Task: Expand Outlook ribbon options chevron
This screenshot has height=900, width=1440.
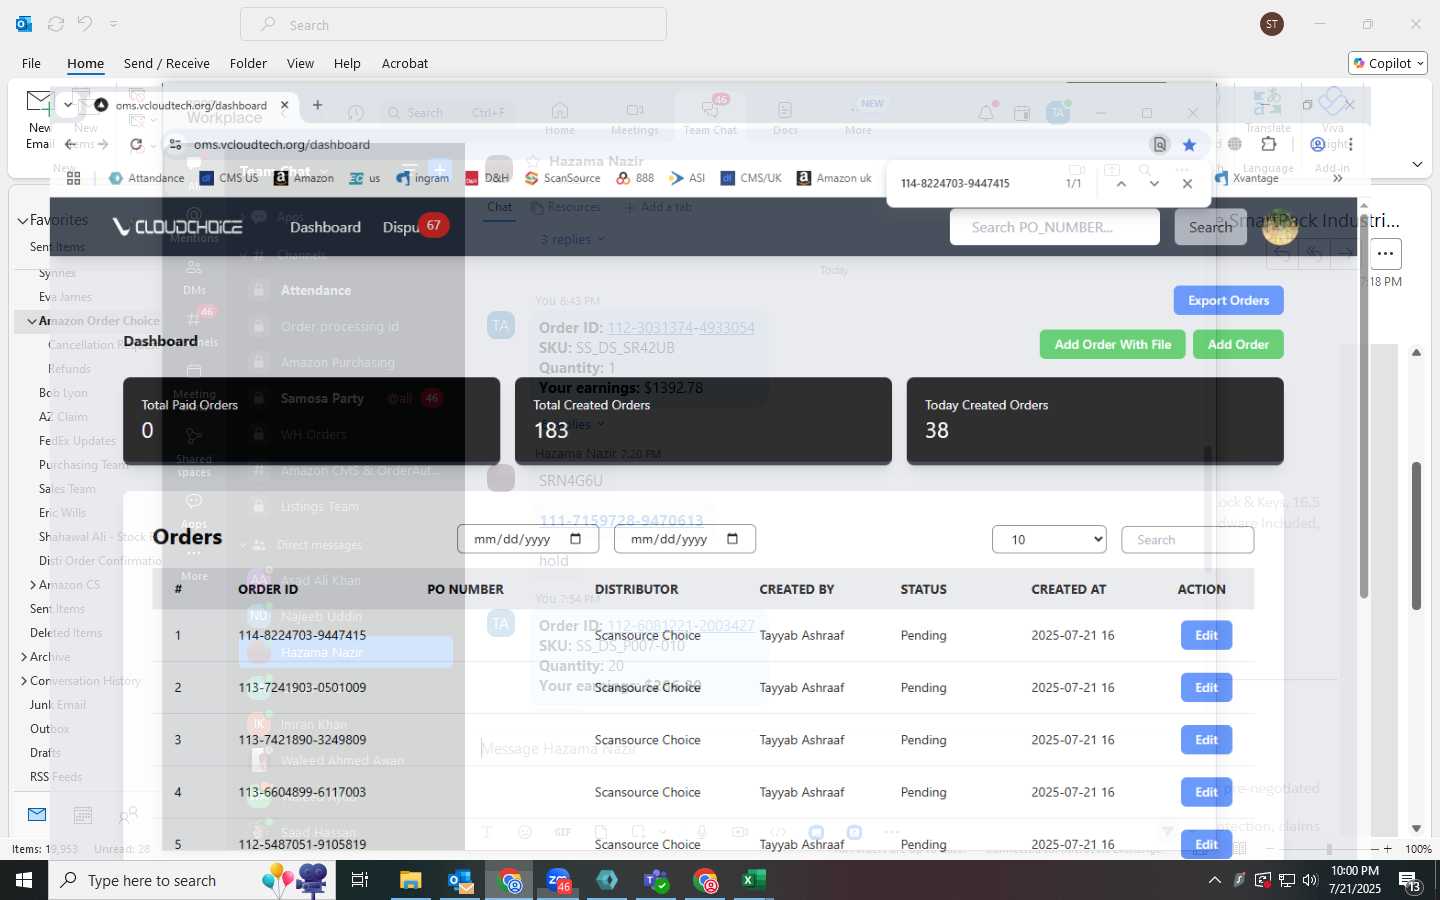Action: tap(1417, 164)
